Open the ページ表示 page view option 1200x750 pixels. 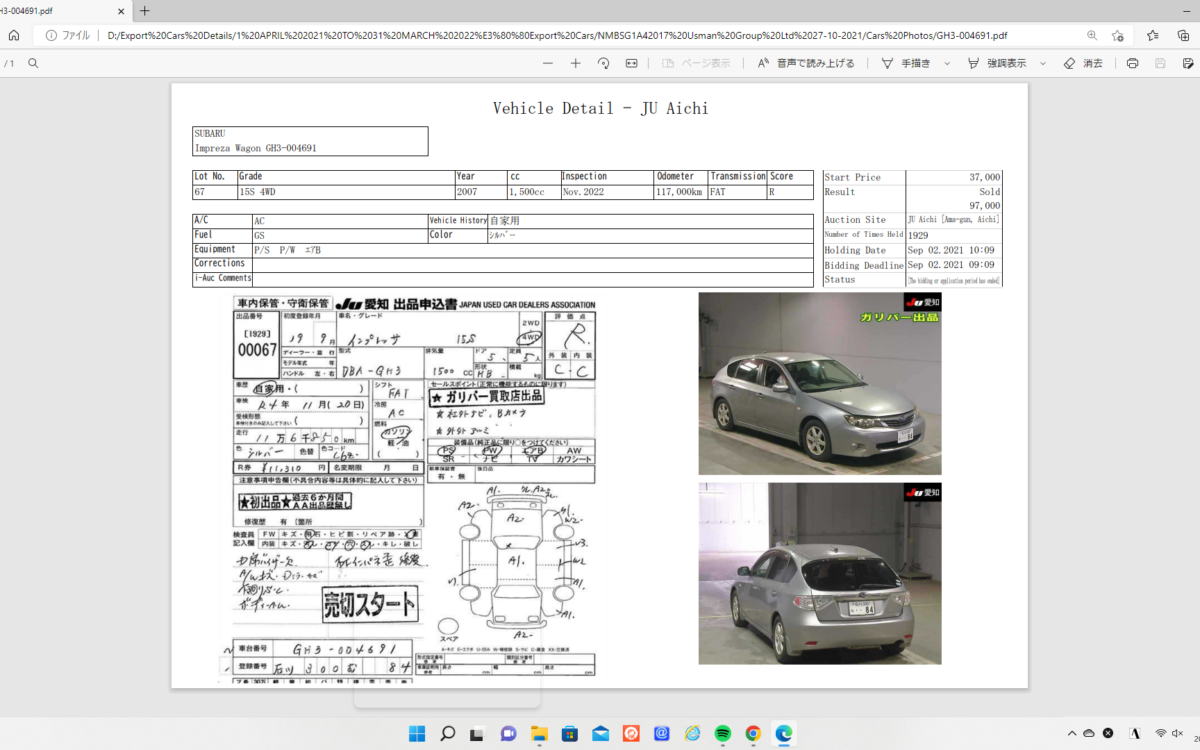coord(696,63)
